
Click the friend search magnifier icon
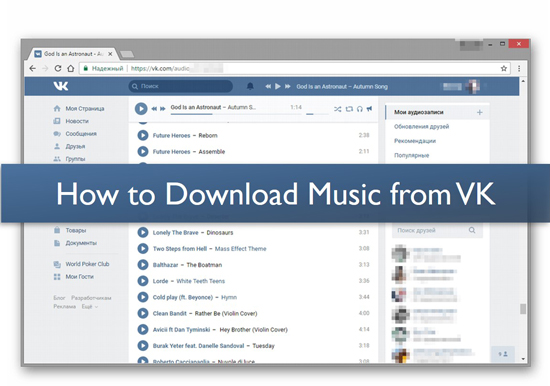pos(472,230)
